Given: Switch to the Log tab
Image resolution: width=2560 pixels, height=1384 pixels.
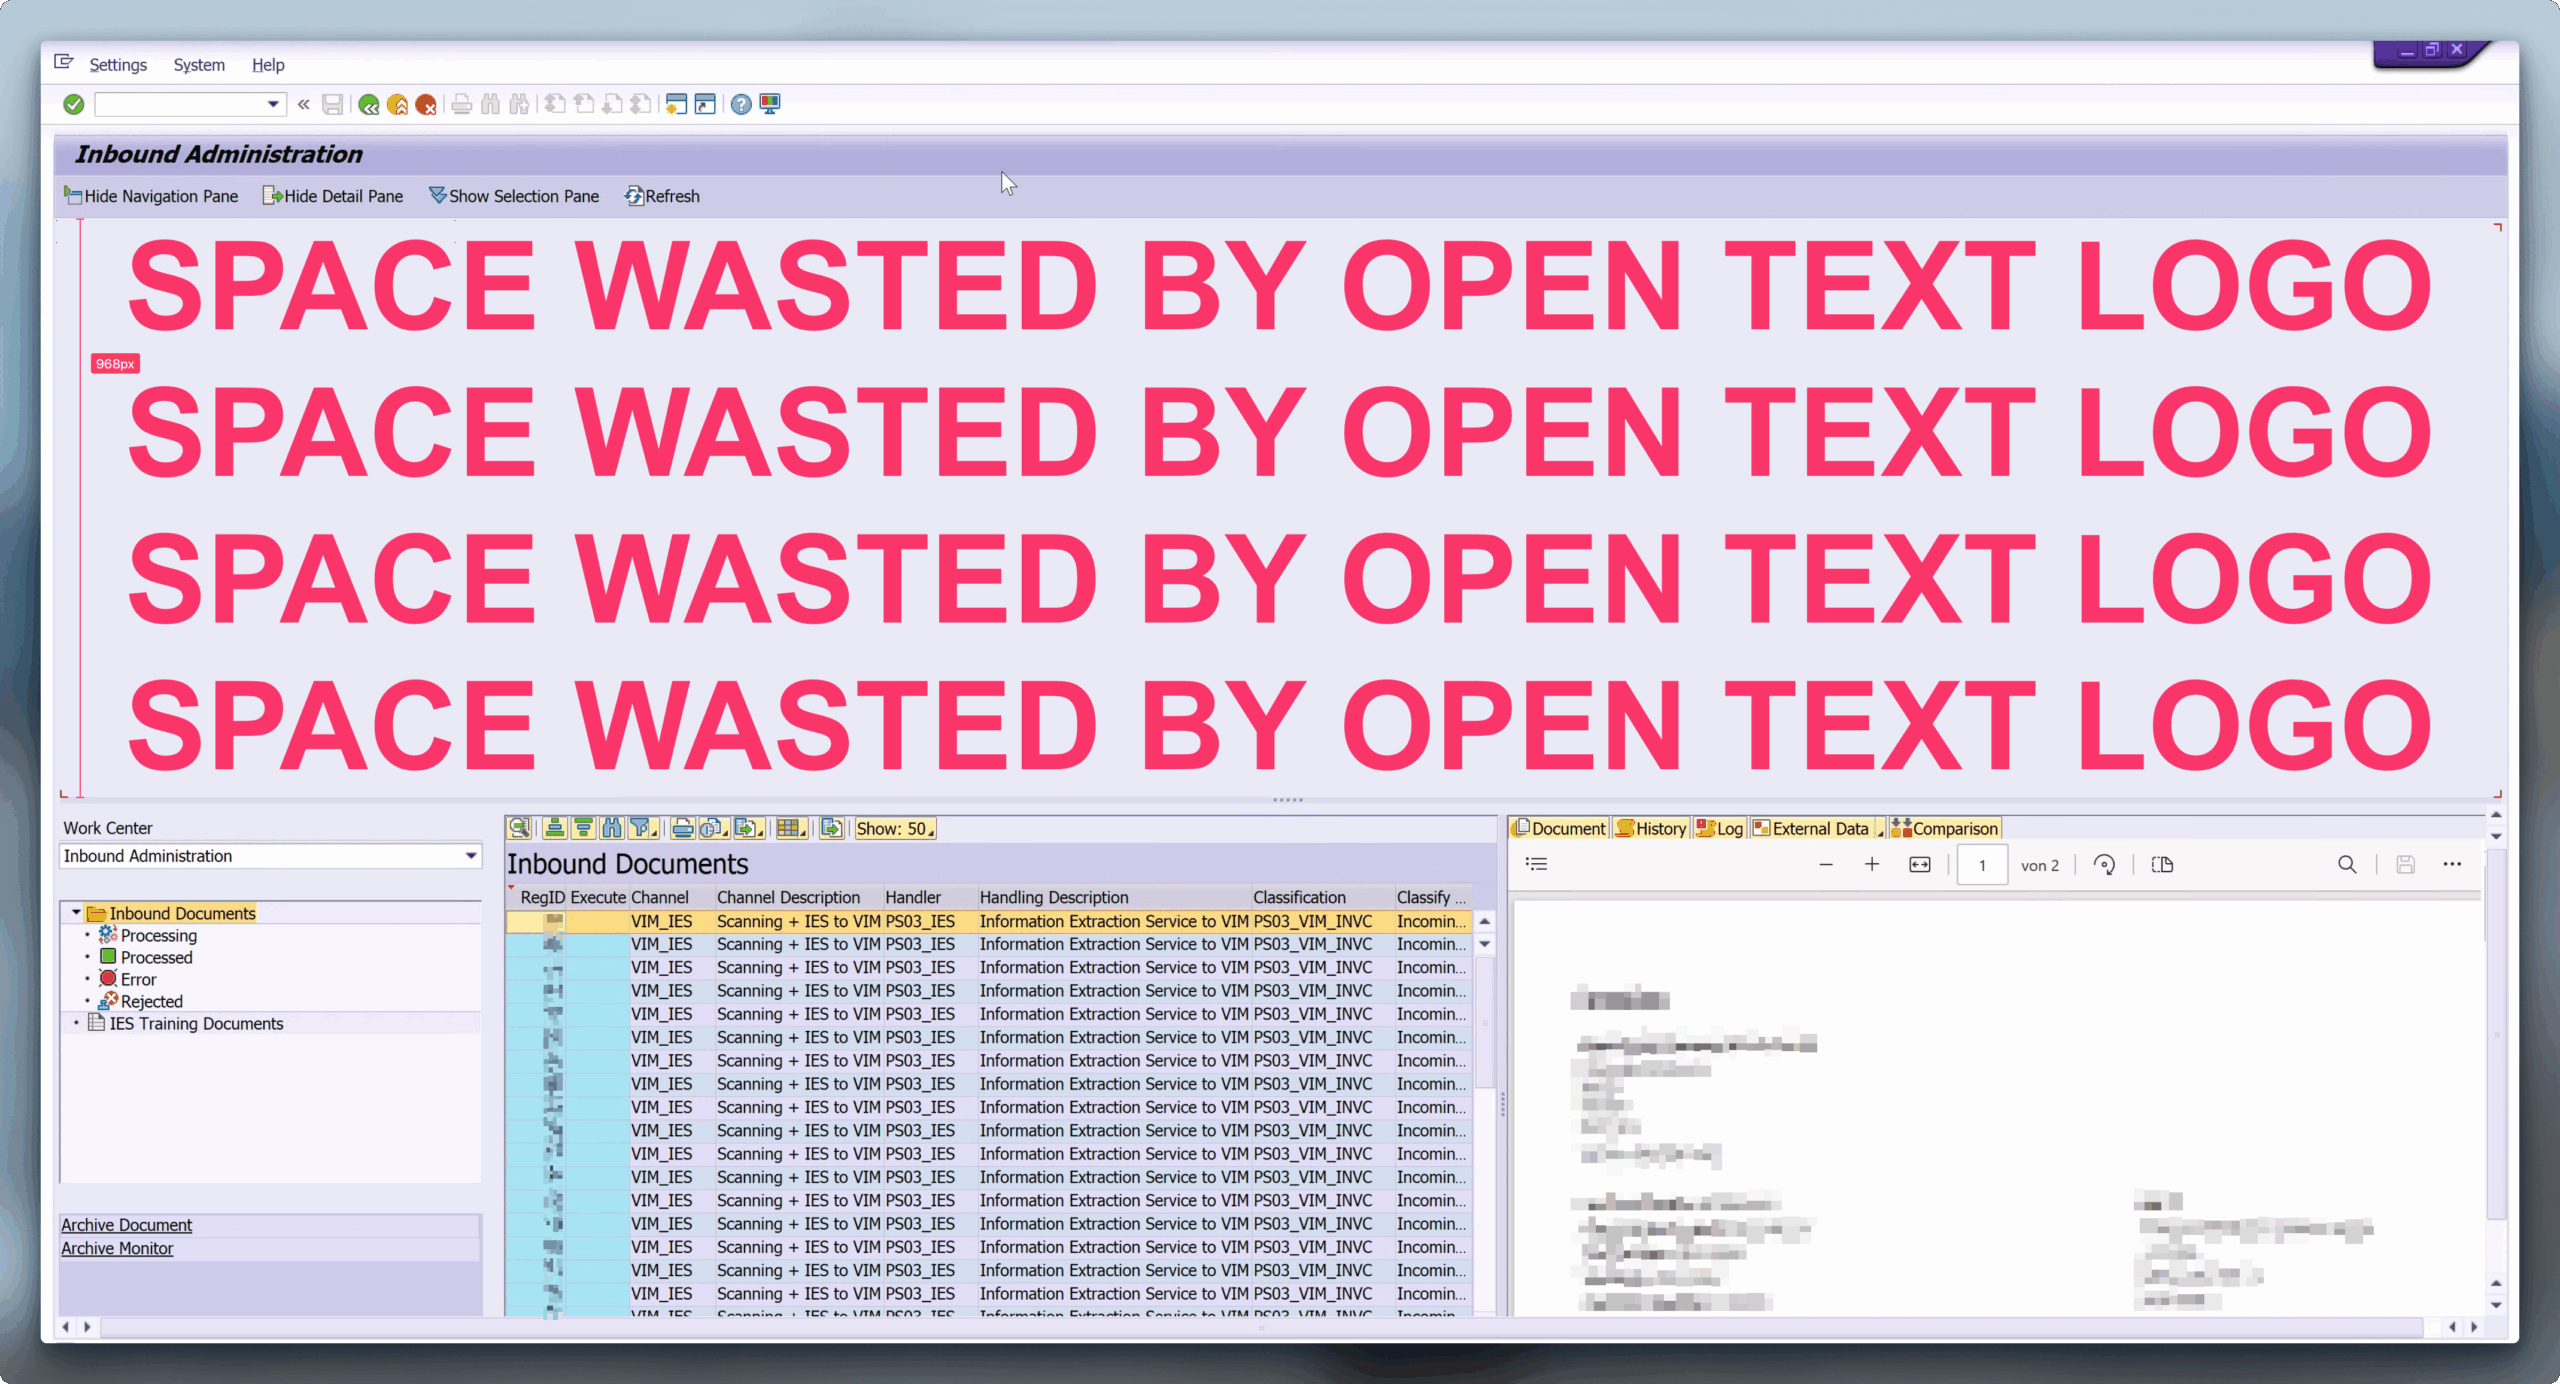Looking at the screenshot, I should click(x=1720, y=829).
